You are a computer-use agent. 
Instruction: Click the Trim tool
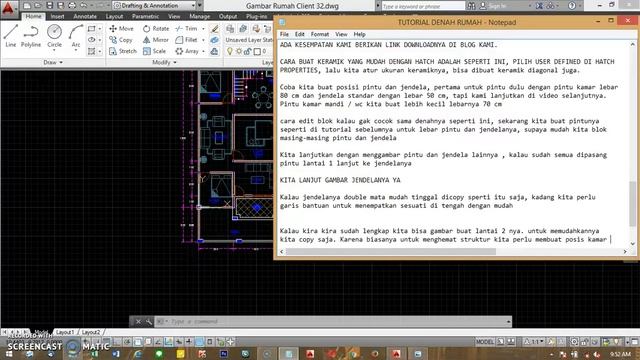tap(187, 29)
